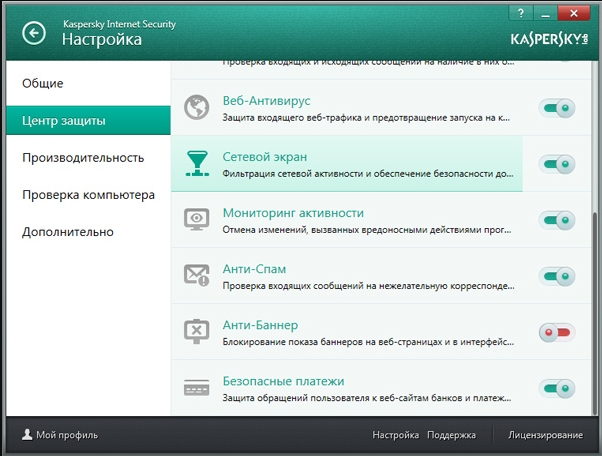Click the Kaspersky logo
The height and width of the screenshot is (456, 602).
549,39
